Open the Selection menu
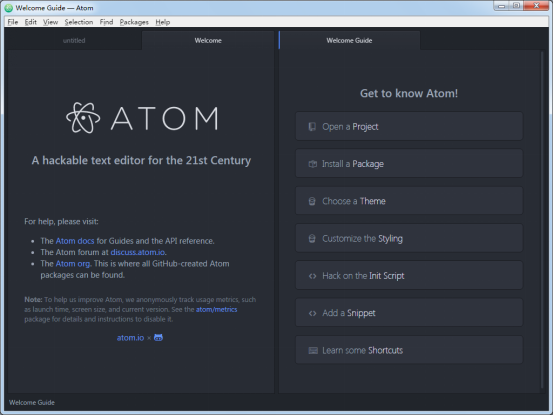Viewport: 553px width, 415px height. pyautogui.click(x=79, y=22)
